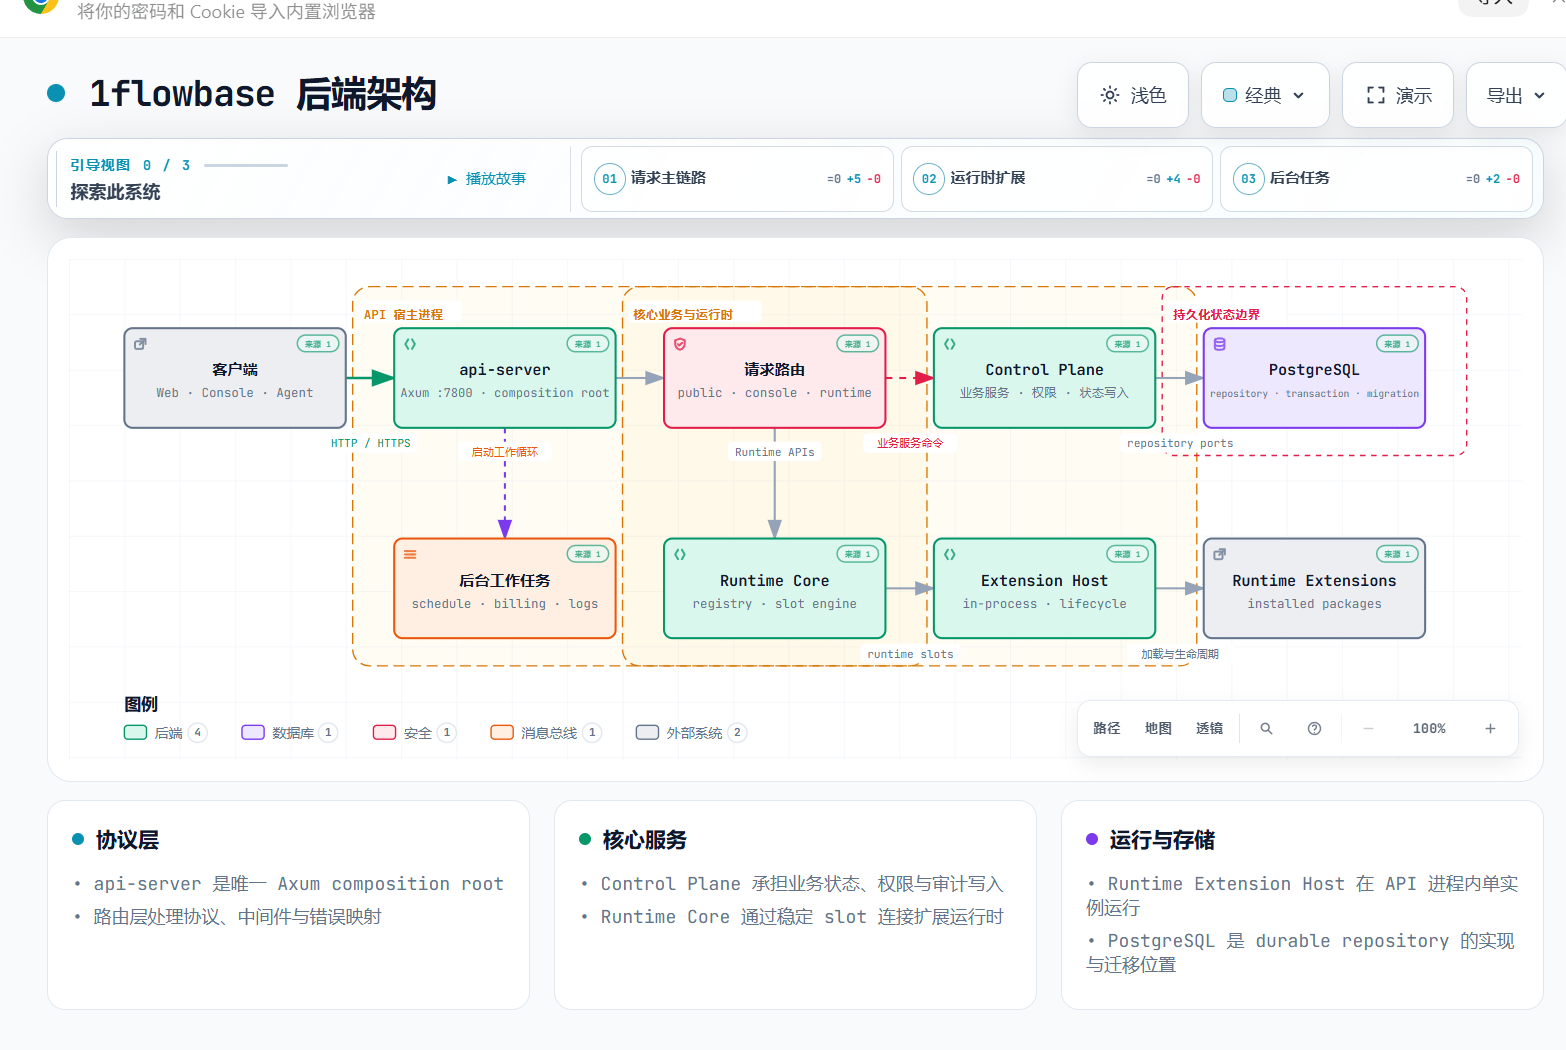Image resolution: width=1566 pixels, height=1050 pixels.
Task: Select guided step 02 运行时扩展
Action: click(x=1057, y=179)
